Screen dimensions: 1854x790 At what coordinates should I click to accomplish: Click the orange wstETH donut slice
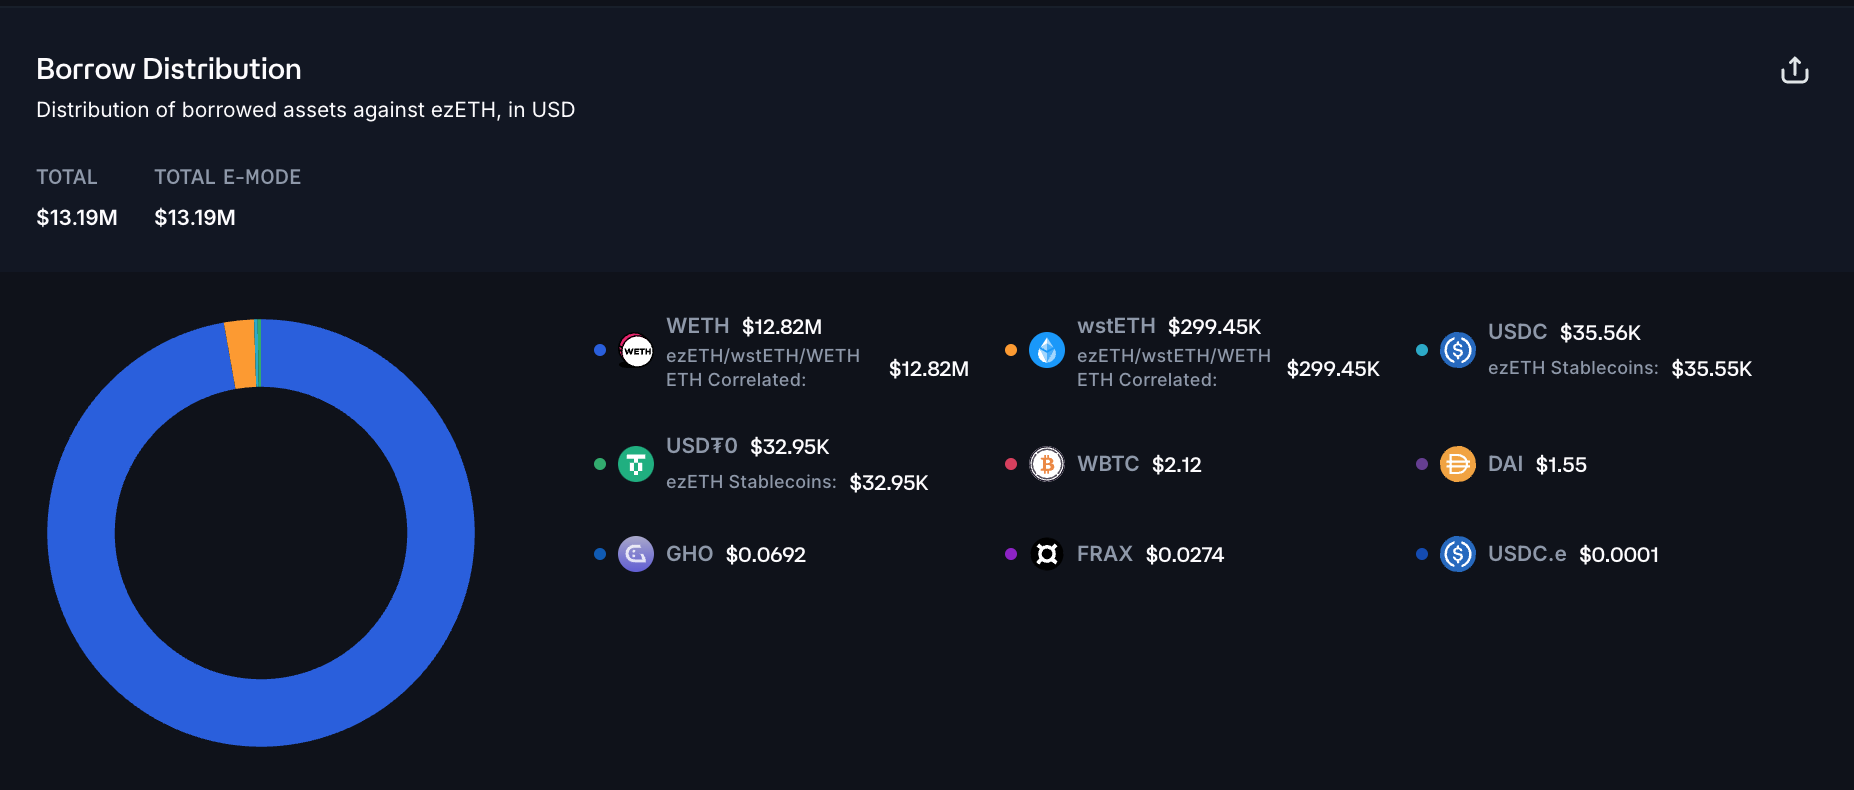click(x=241, y=355)
